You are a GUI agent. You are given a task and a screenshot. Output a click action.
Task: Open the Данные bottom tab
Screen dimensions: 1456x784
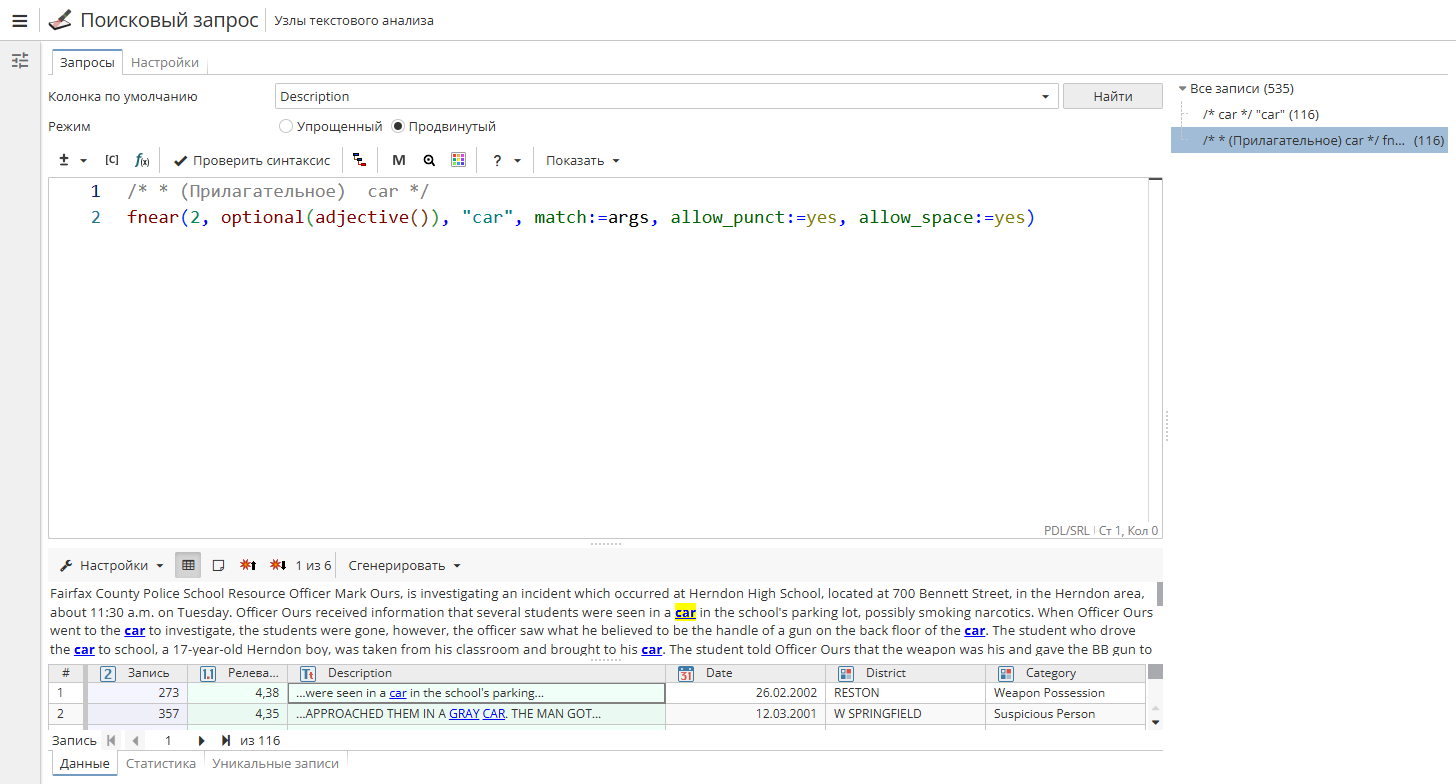coord(84,763)
